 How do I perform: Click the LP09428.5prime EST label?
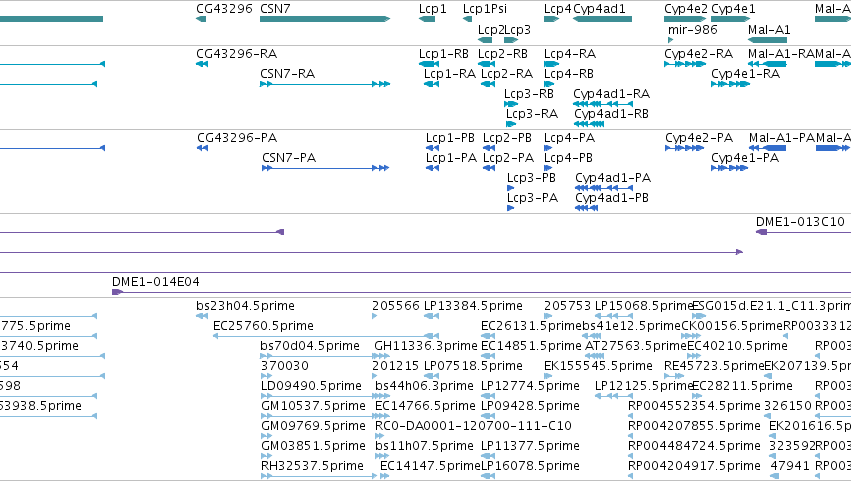[531, 407]
